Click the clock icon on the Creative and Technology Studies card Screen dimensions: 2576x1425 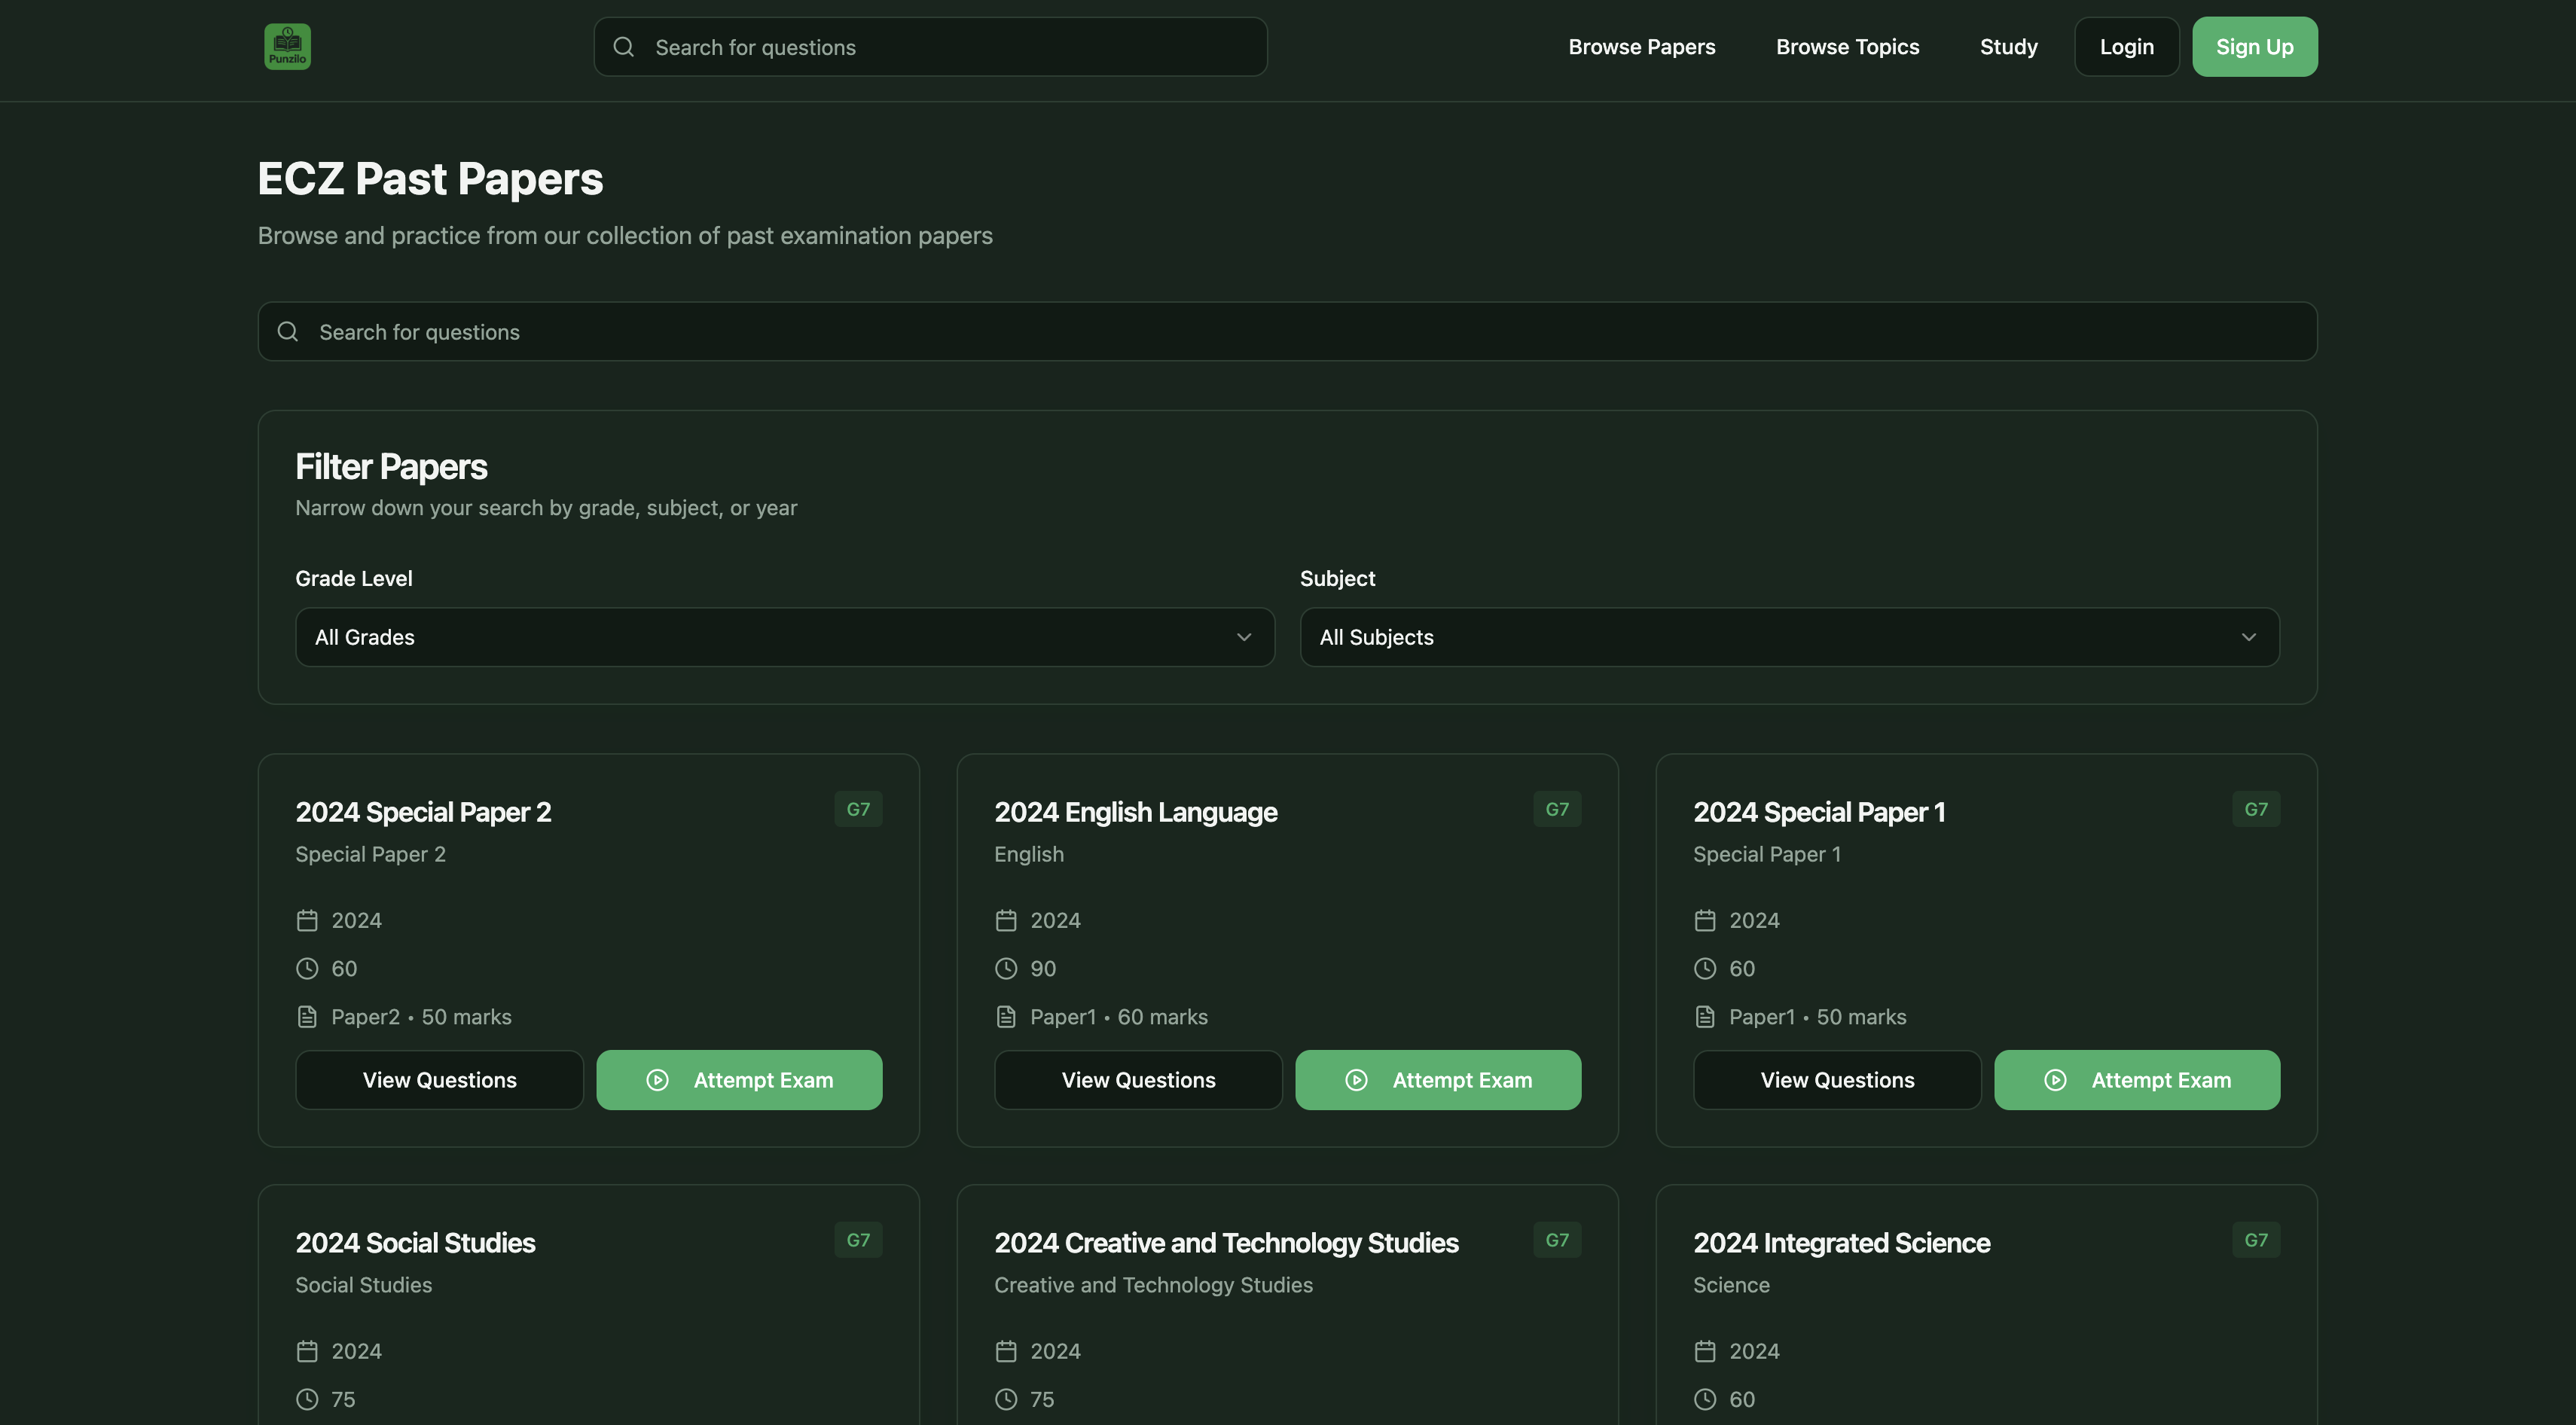click(1006, 1400)
